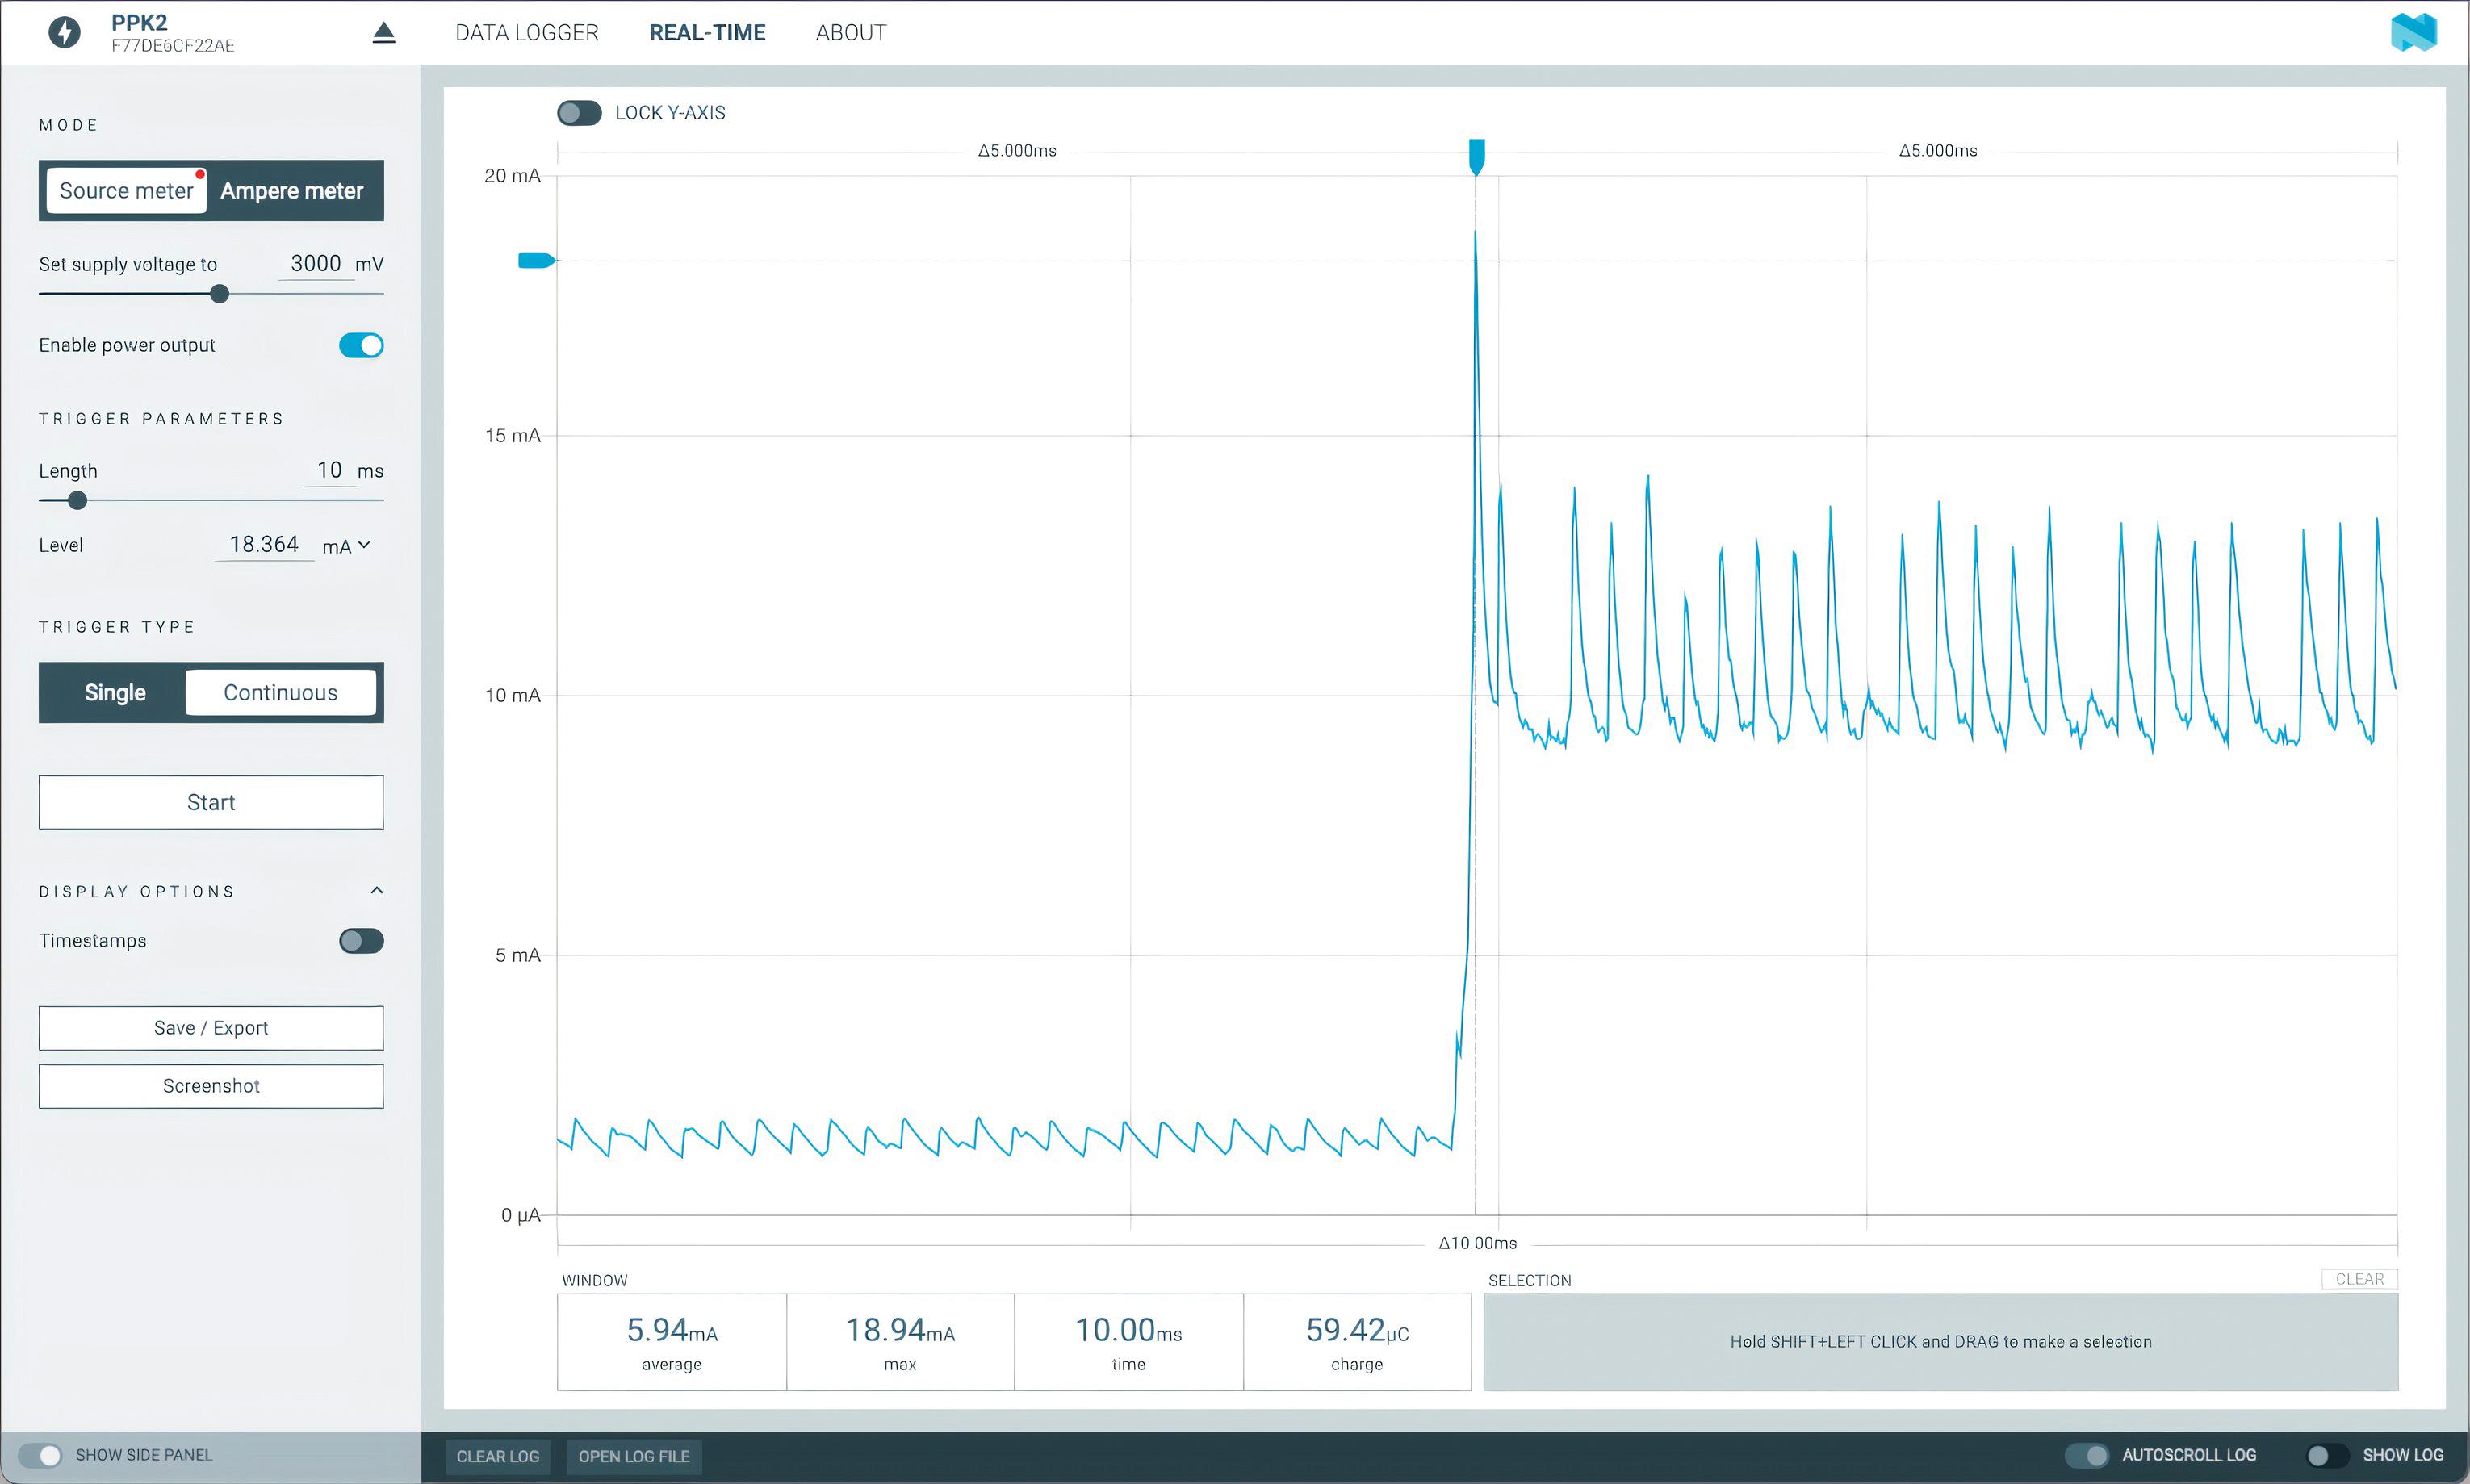Select Ampere meter mode

pos(292,191)
